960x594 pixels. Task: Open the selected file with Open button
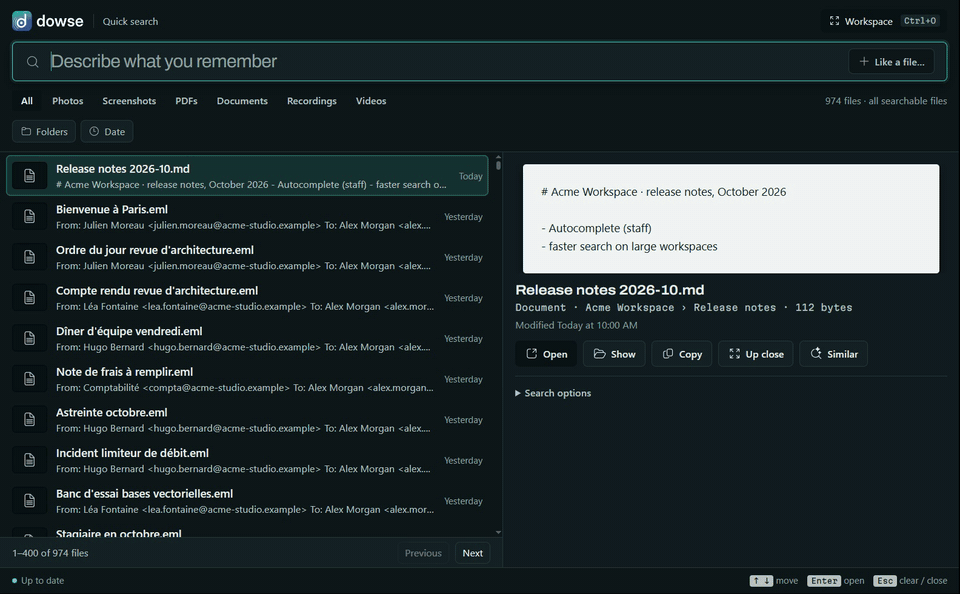point(546,354)
